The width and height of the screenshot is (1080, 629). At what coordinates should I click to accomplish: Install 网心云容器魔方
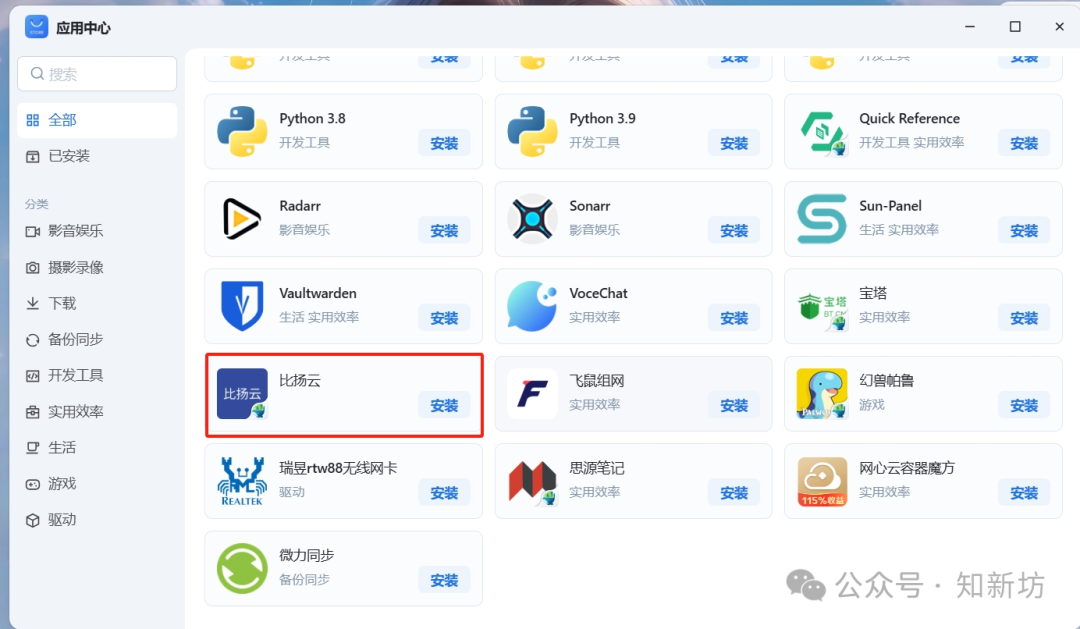point(1024,493)
